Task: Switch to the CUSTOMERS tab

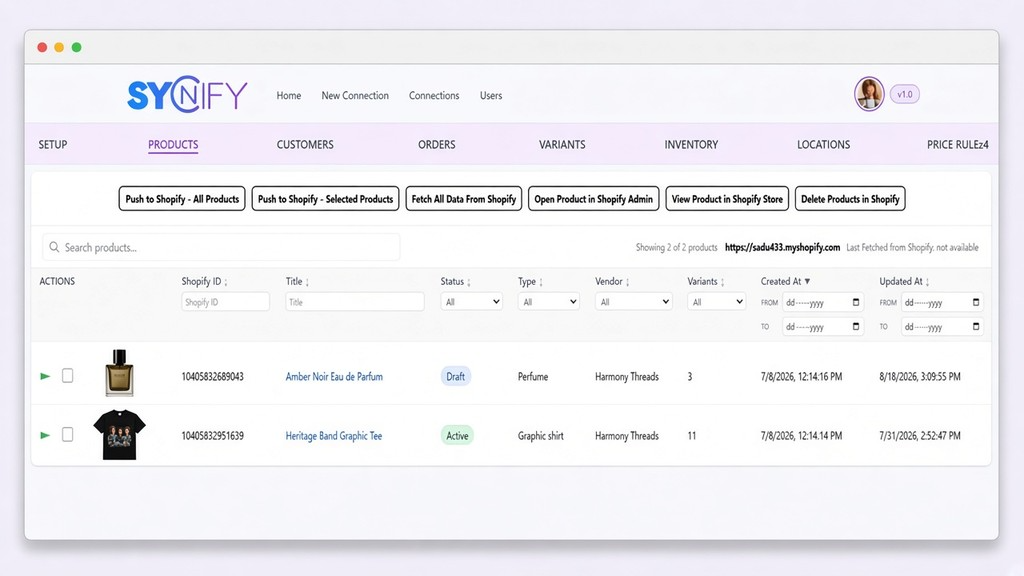Action: (x=305, y=144)
